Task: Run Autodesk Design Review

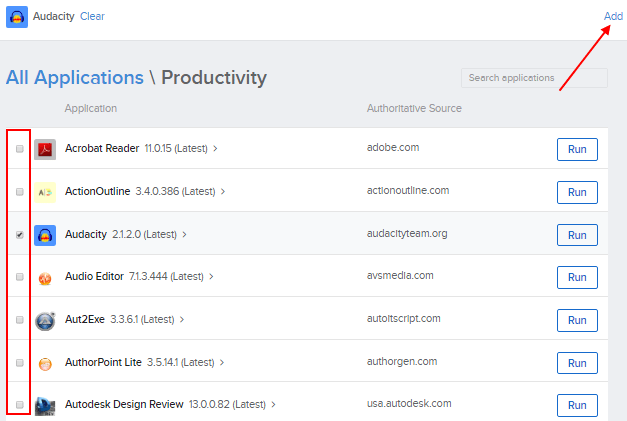Action: 577,405
